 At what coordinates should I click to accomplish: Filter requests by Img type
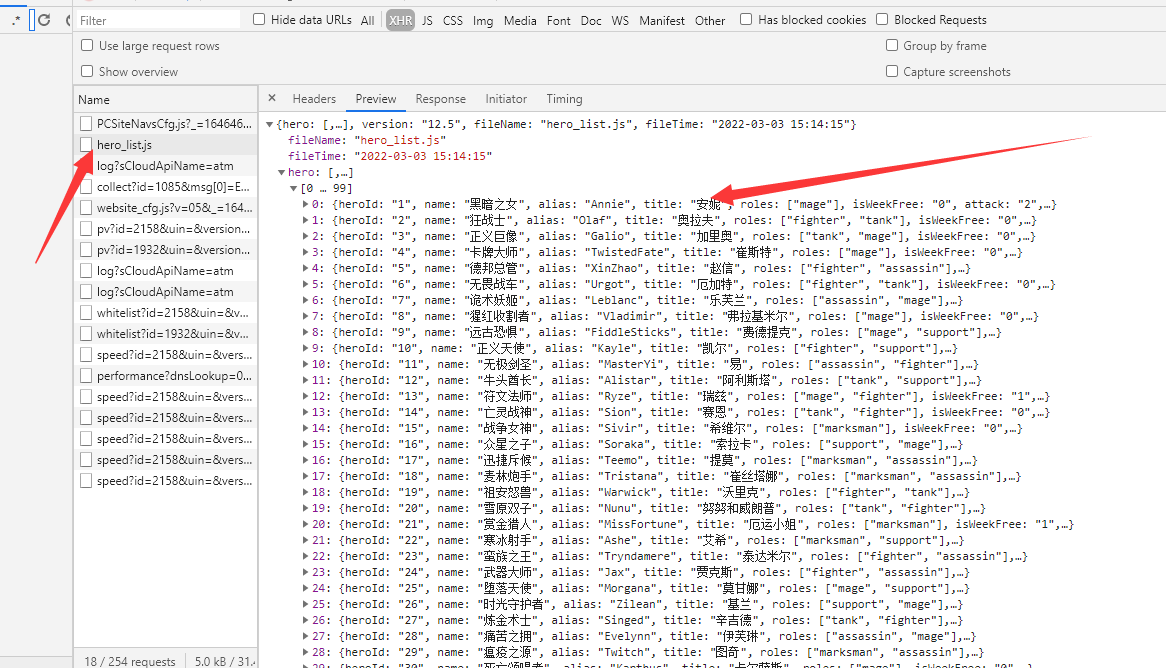(x=482, y=20)
